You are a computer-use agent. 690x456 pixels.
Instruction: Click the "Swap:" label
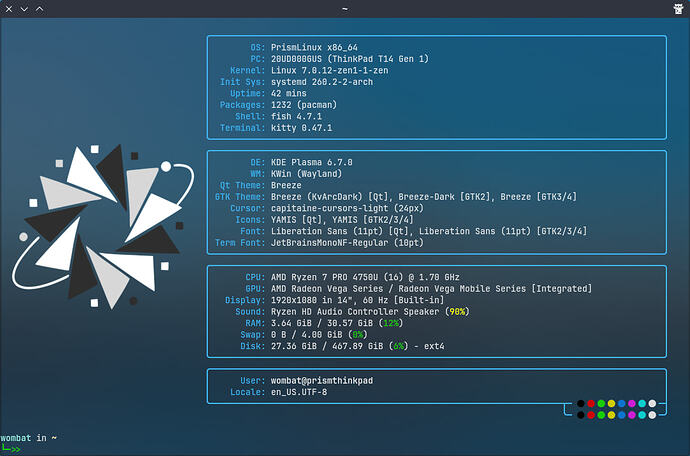[x=253, y=335]
